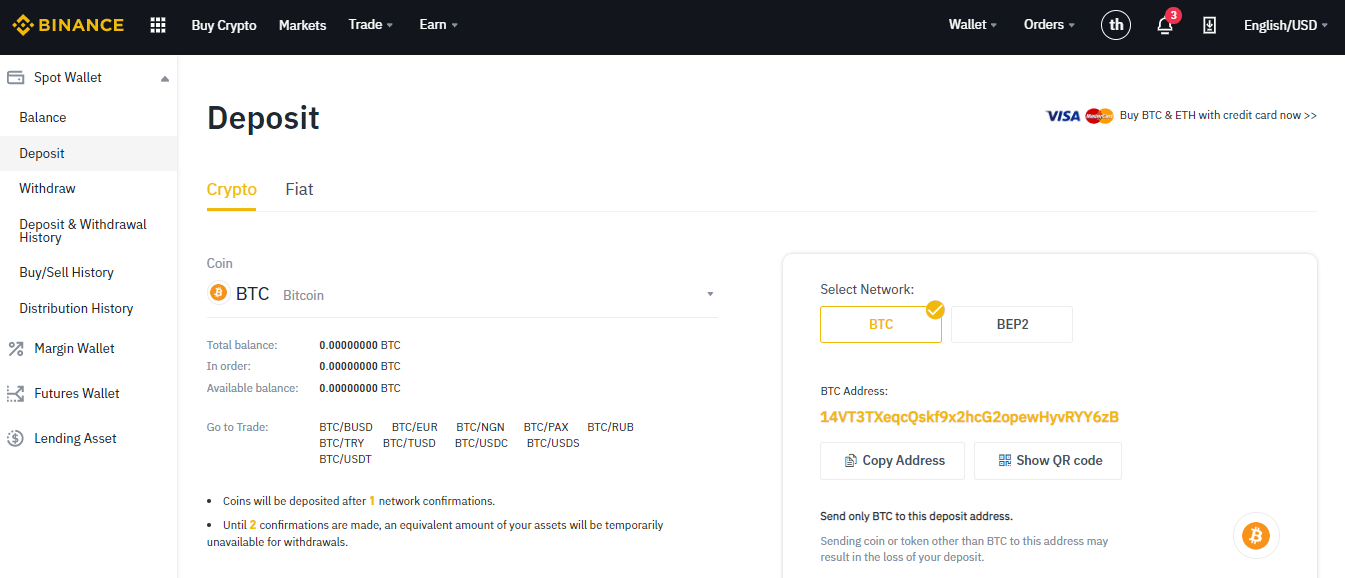The image size is (1345, 578).
Task: Click the Visa card logo
Action: pyautogui.click(x=1063, y=116)
